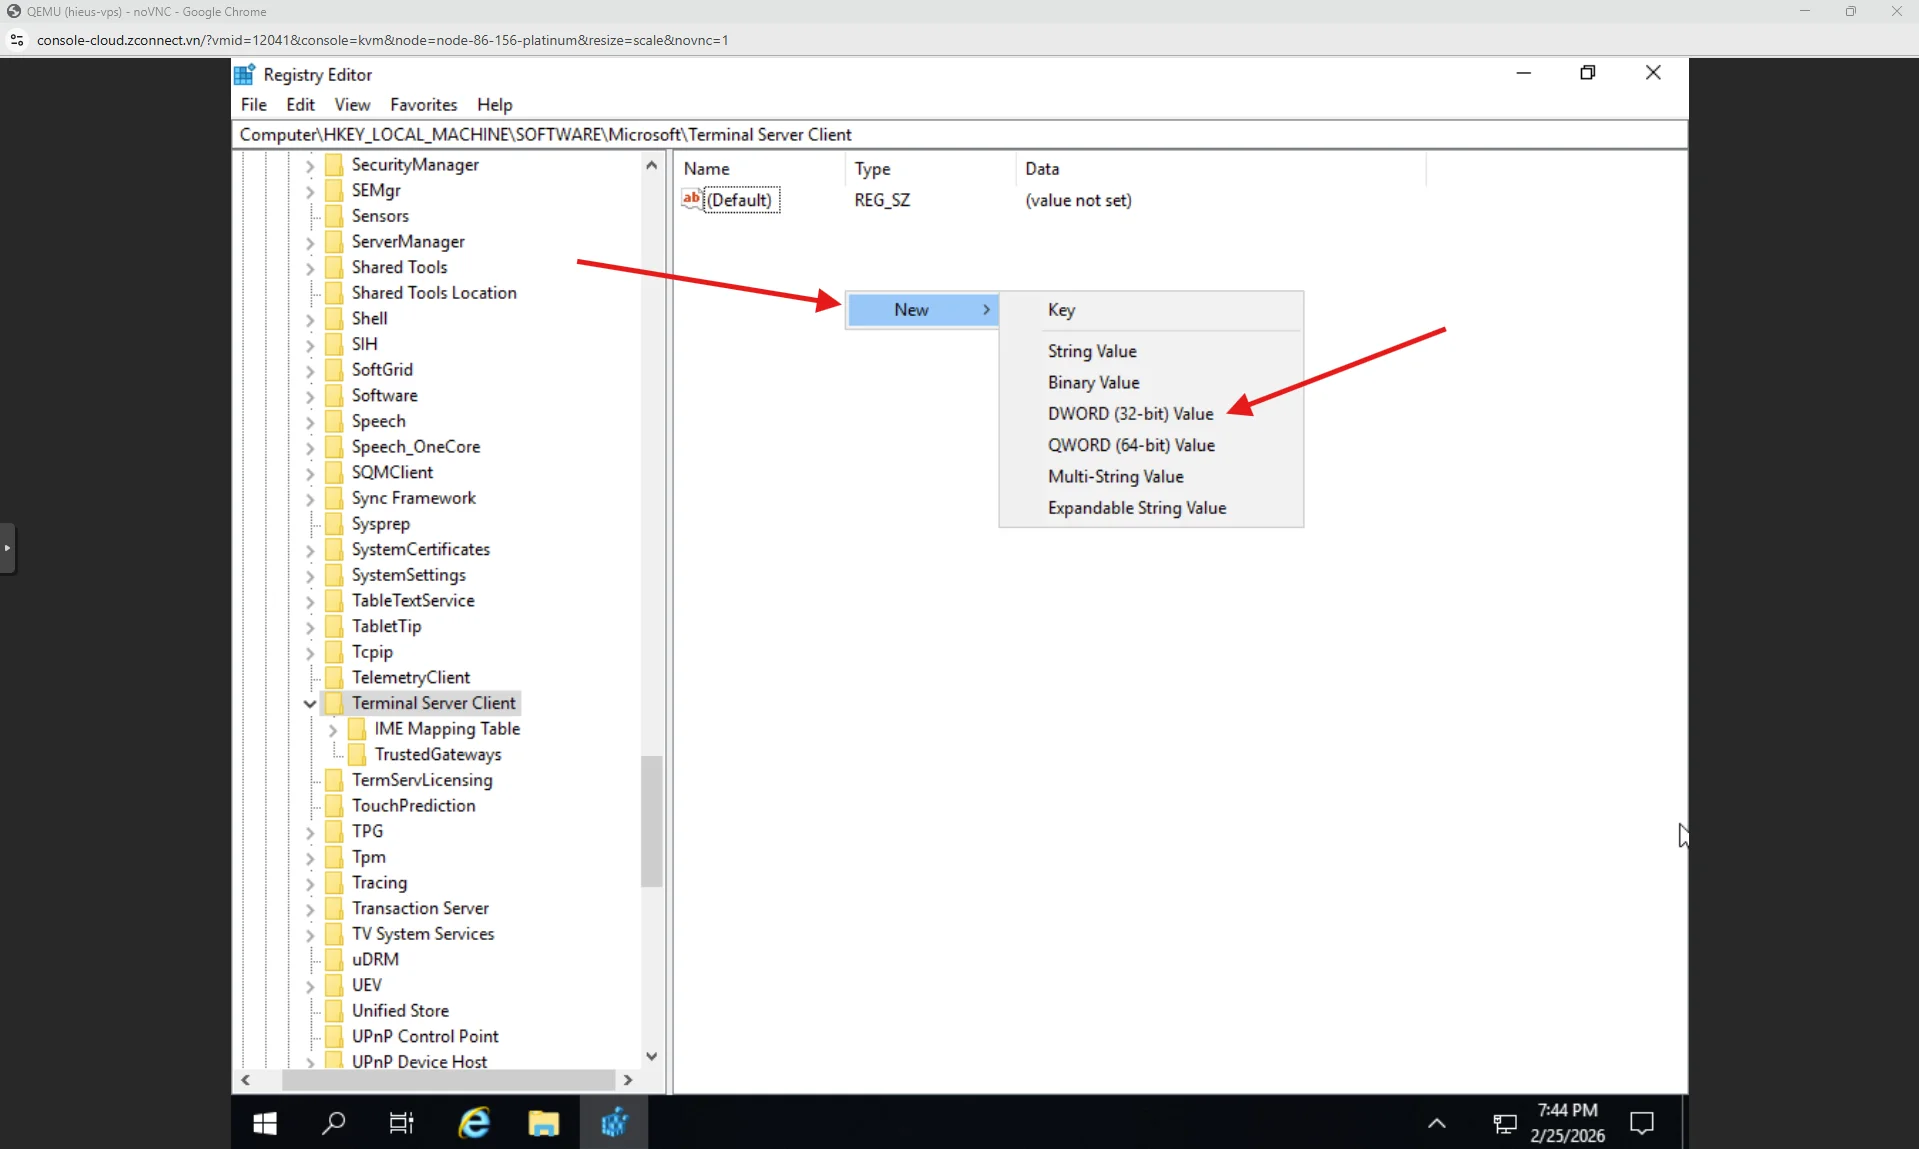Show hidden system tray icons

coord(1437,1123)
